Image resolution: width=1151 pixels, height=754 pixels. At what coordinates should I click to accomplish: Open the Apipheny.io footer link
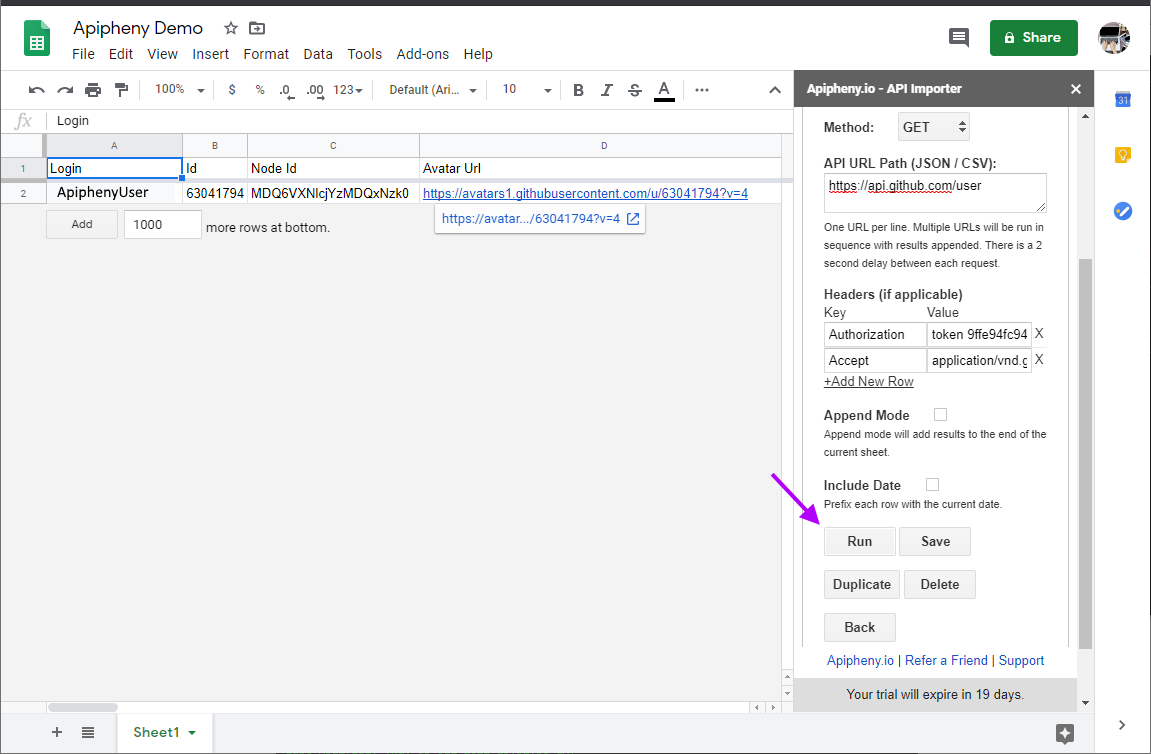(860, 660)
